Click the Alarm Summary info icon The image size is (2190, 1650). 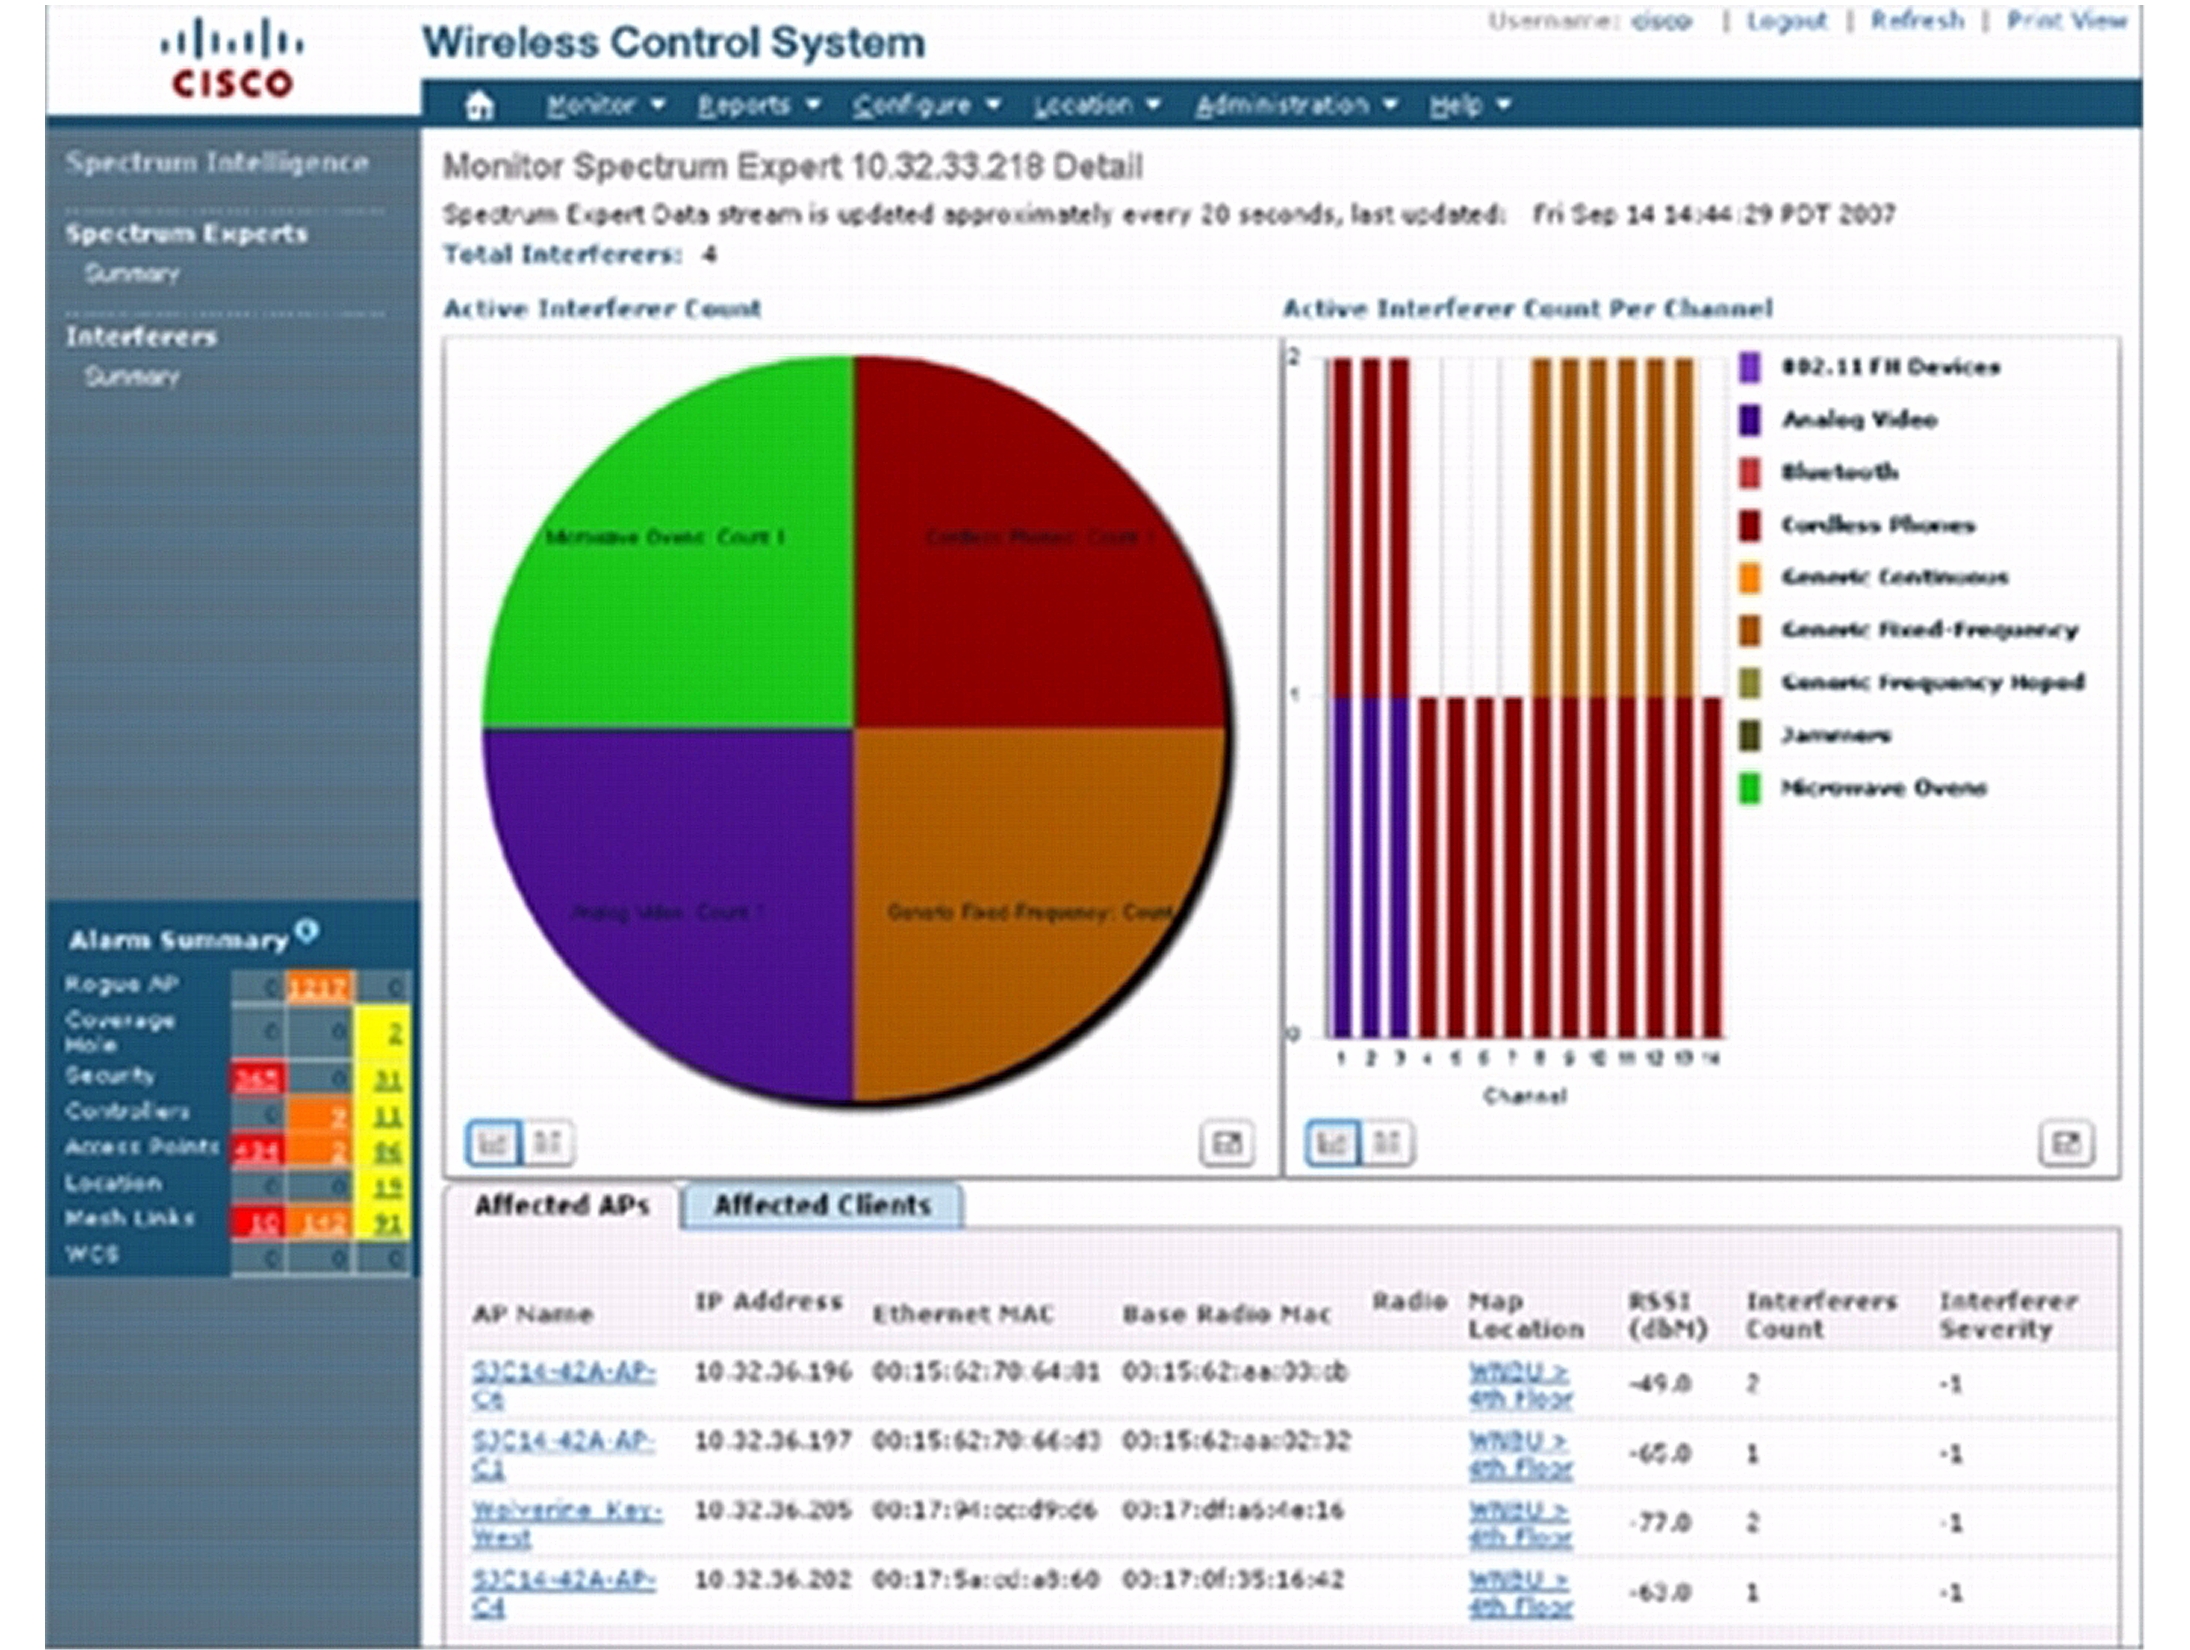click(307, 931)
